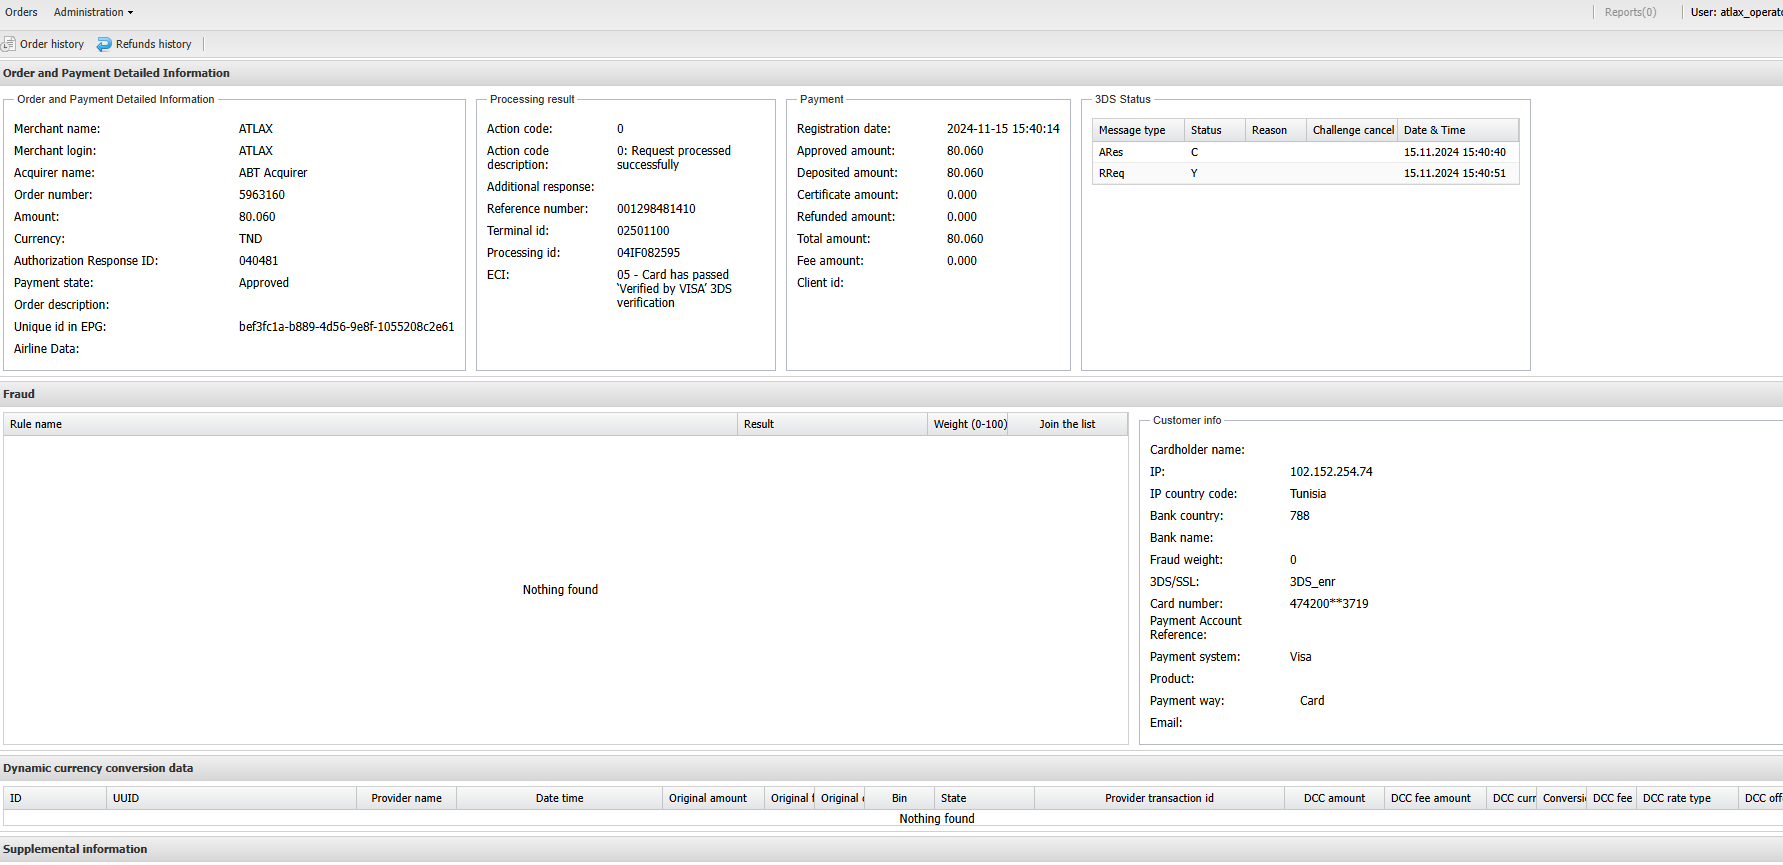
Task: Sort DCC table by DCC amount
Action: tap(1334, 798)
